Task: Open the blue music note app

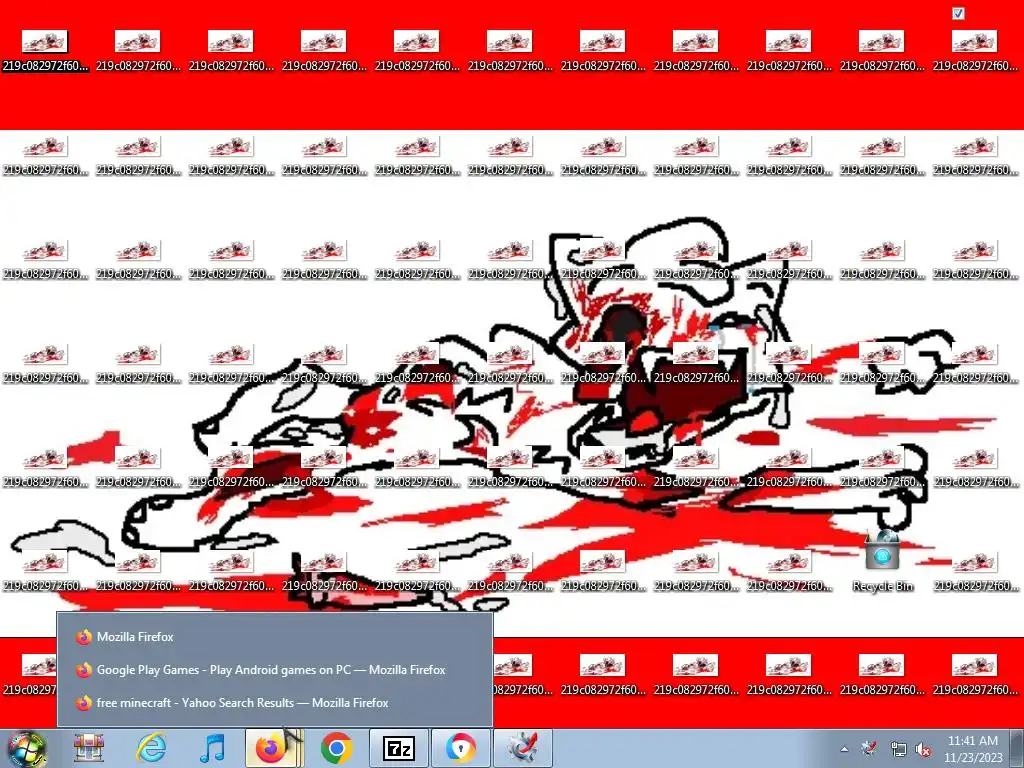Action: coord(212,748)
